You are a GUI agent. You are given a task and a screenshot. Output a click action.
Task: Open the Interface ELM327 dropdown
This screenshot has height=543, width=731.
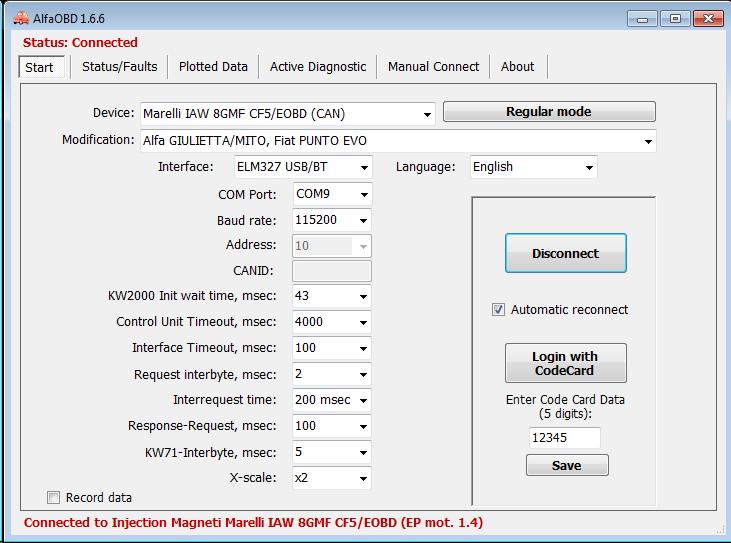(363, 168)
